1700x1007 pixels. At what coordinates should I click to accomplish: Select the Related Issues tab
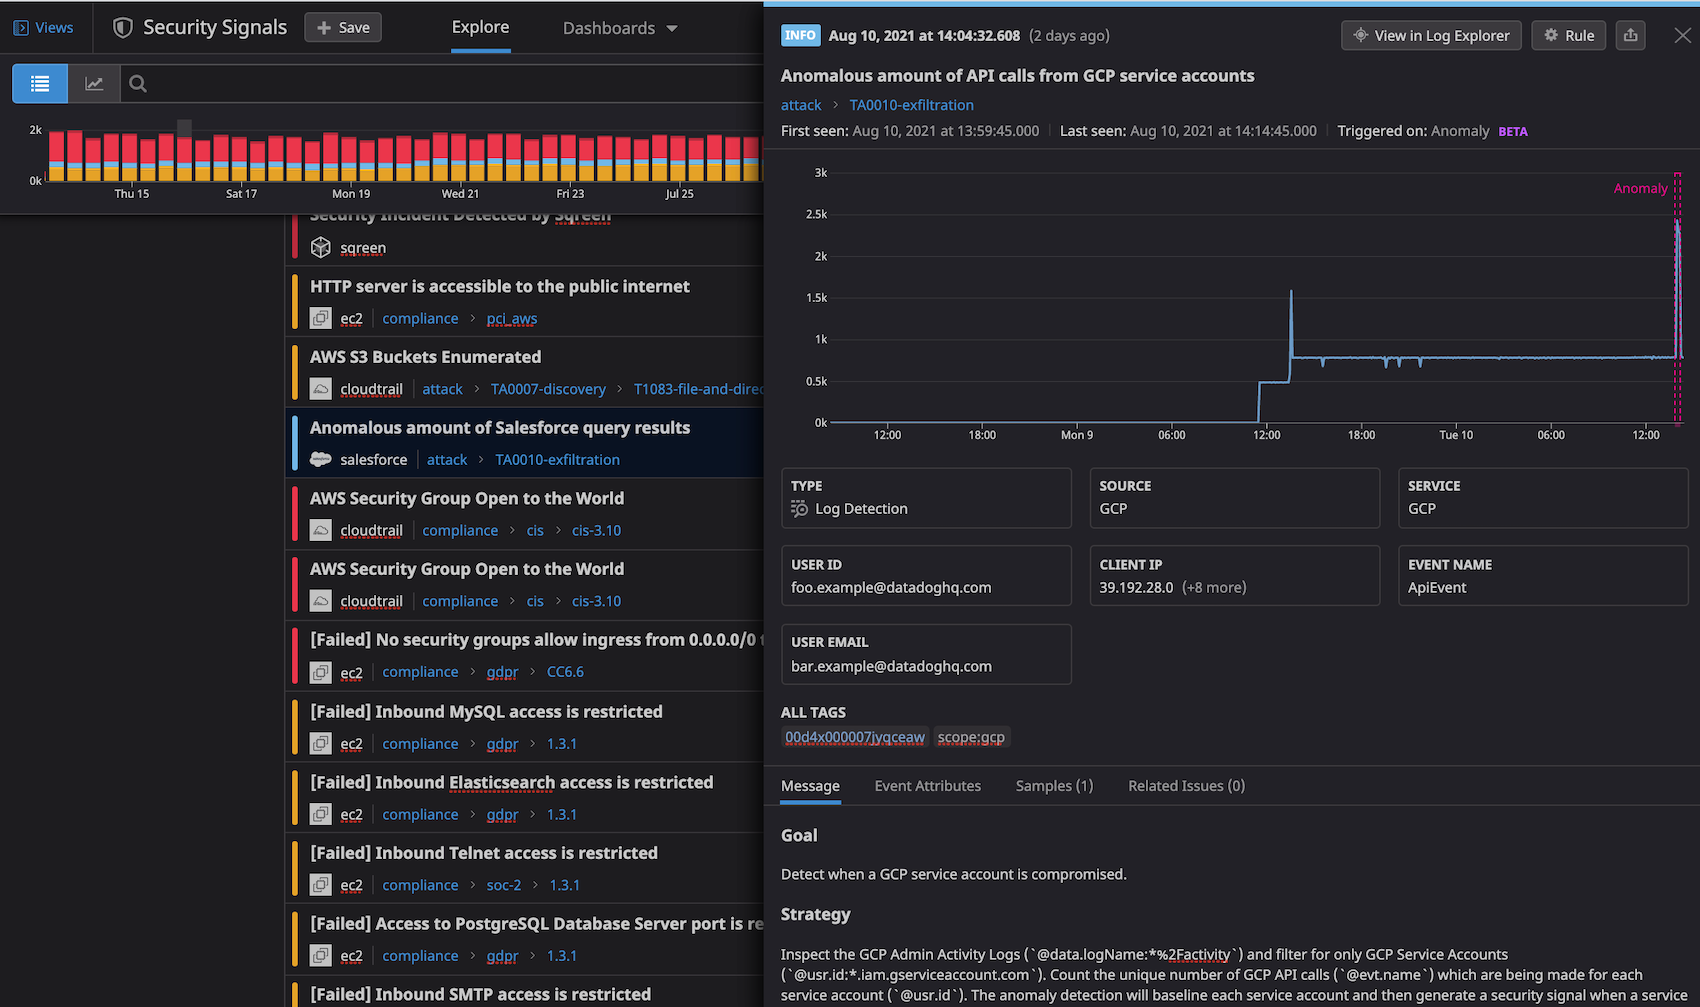1185,786
